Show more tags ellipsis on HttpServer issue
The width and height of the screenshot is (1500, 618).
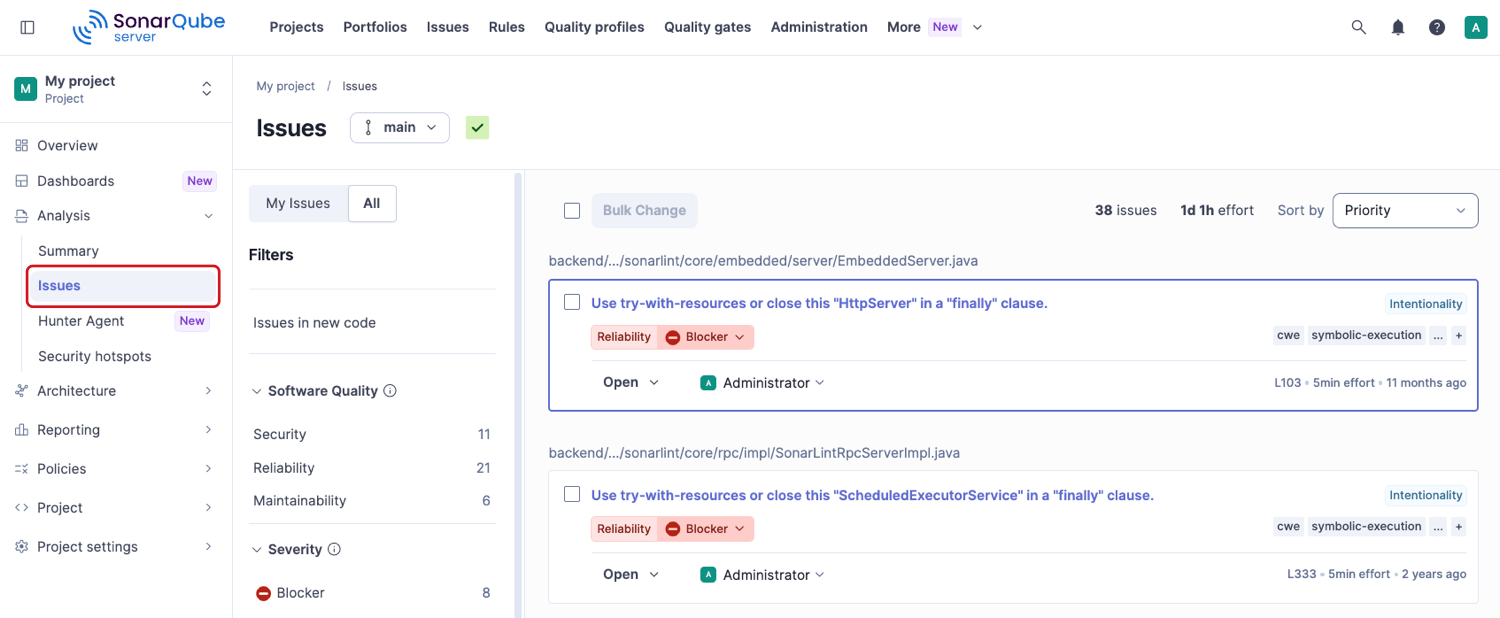click(x=1438, y=336)
